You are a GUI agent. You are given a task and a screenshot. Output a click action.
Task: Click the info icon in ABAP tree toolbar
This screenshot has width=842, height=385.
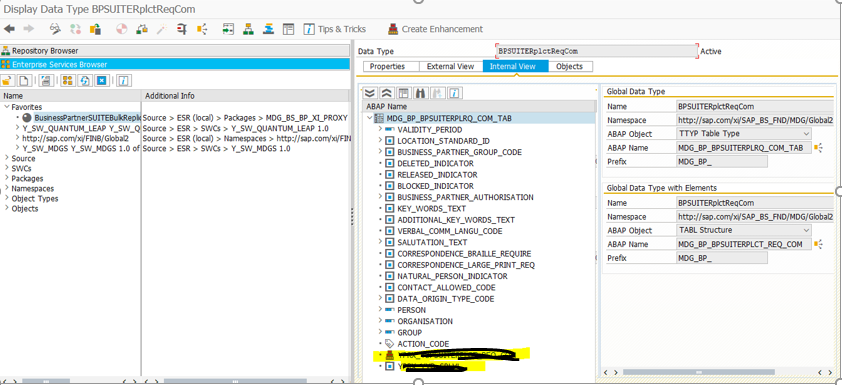(455, 93)
